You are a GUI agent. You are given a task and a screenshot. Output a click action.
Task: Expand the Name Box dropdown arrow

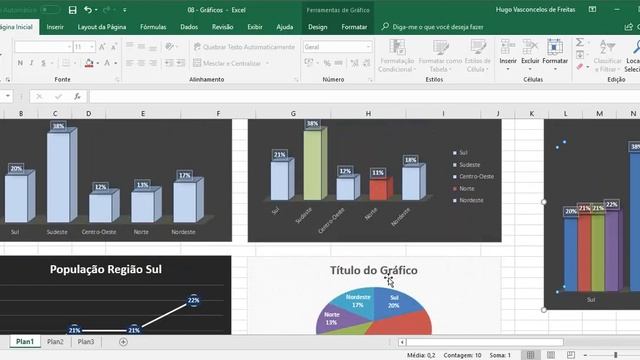click(8, 96)
